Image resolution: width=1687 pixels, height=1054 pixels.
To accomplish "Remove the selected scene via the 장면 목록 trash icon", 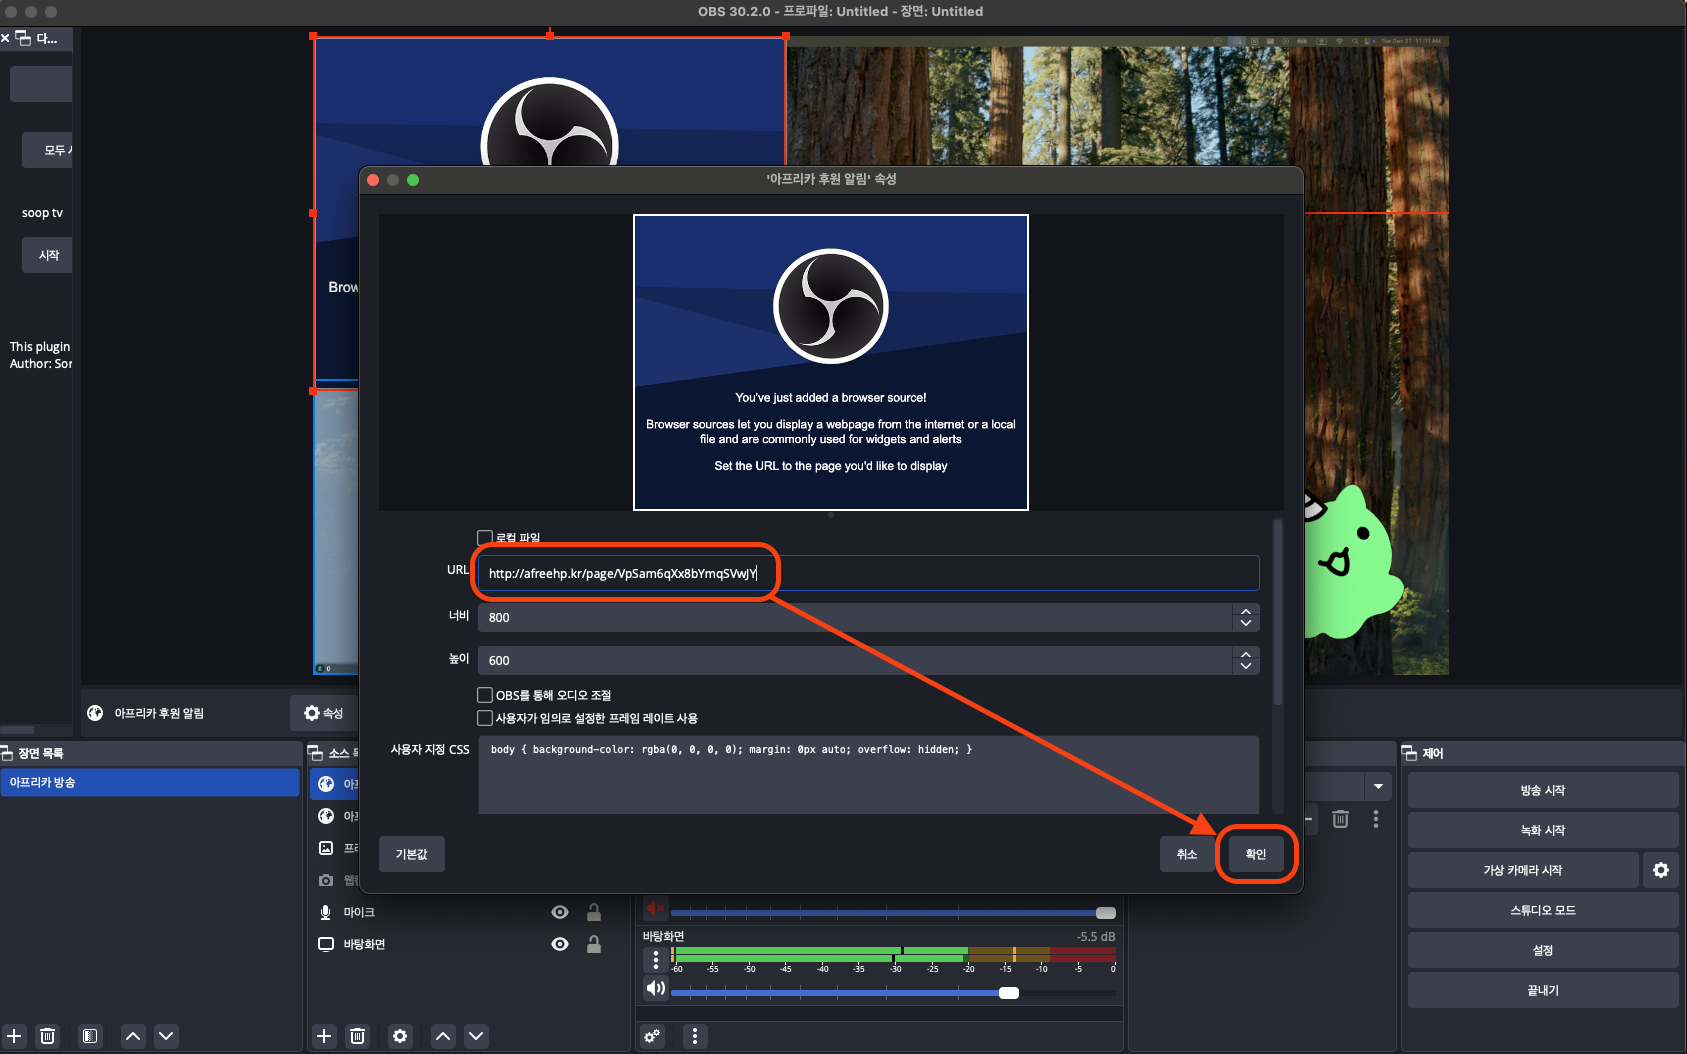I will click(x=47, y=1036).
